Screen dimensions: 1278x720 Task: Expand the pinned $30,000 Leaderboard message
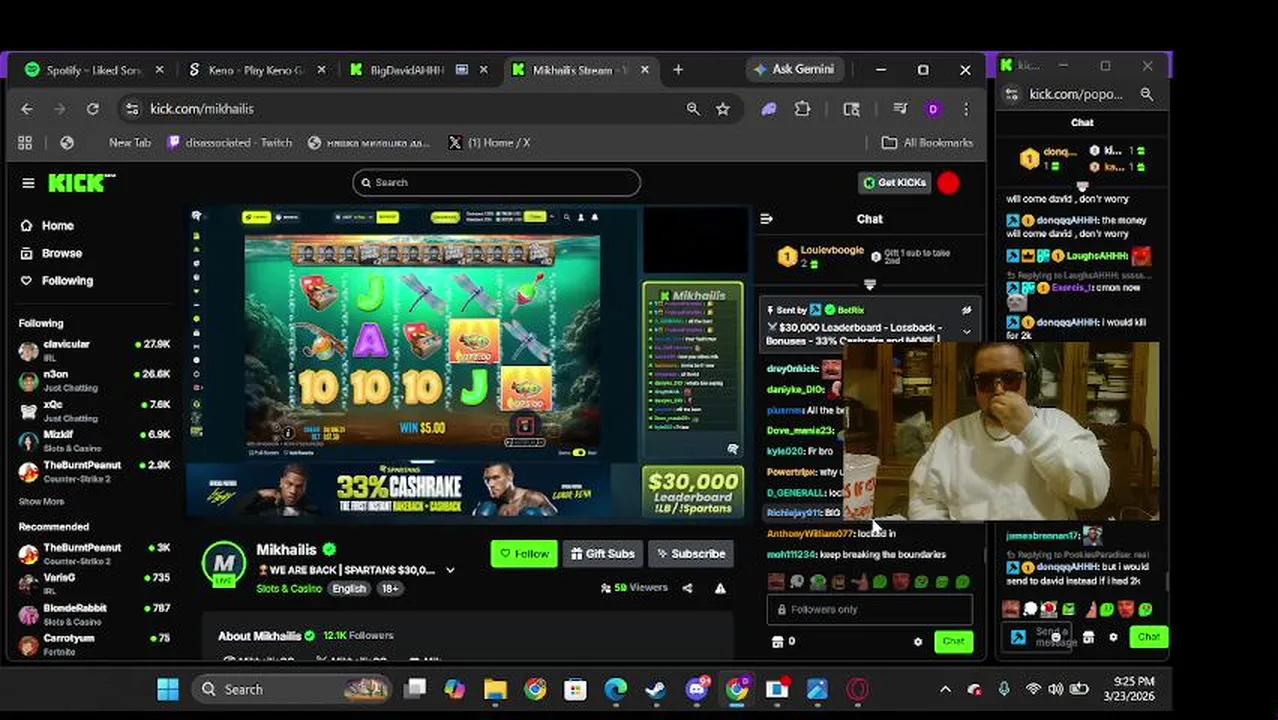click(966, 331)
